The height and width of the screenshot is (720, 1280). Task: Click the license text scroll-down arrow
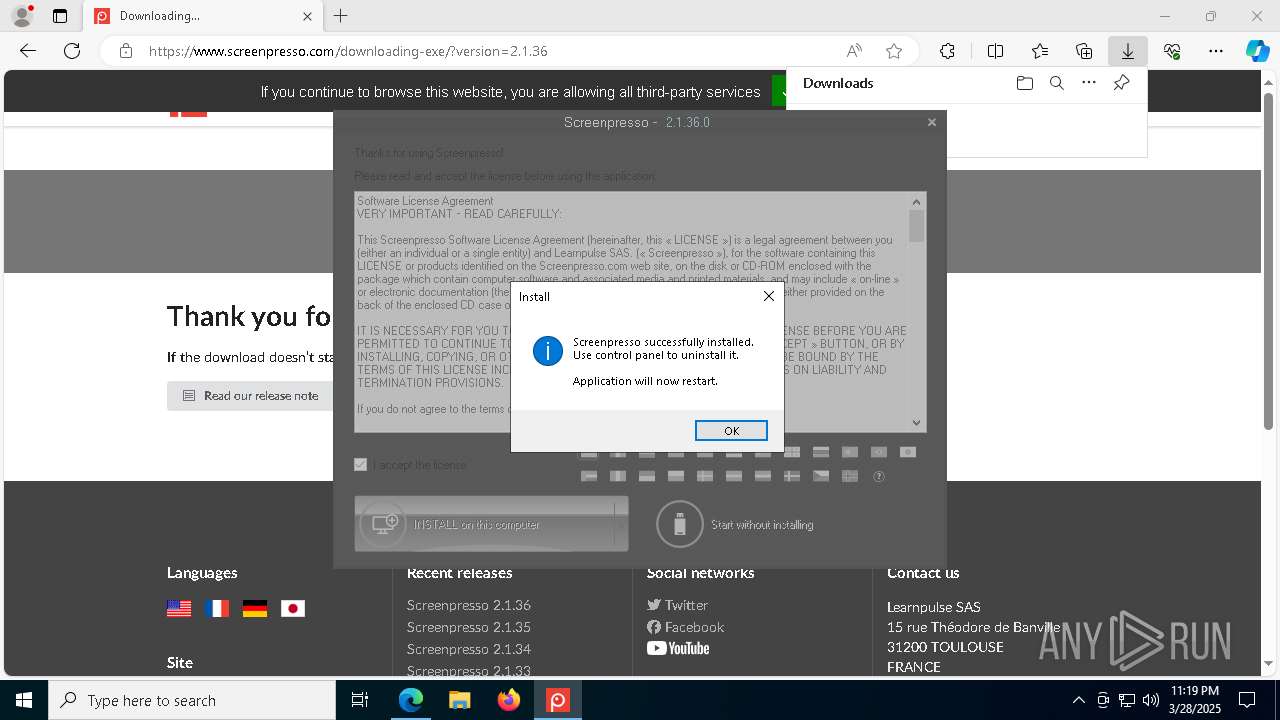tap(916, 423)
